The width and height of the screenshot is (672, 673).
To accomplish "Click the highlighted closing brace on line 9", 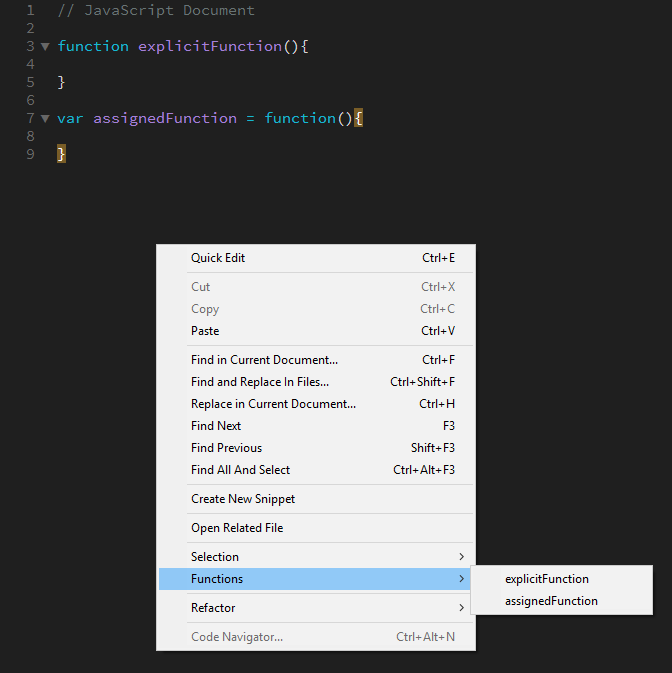I will [x=61, y=154].
